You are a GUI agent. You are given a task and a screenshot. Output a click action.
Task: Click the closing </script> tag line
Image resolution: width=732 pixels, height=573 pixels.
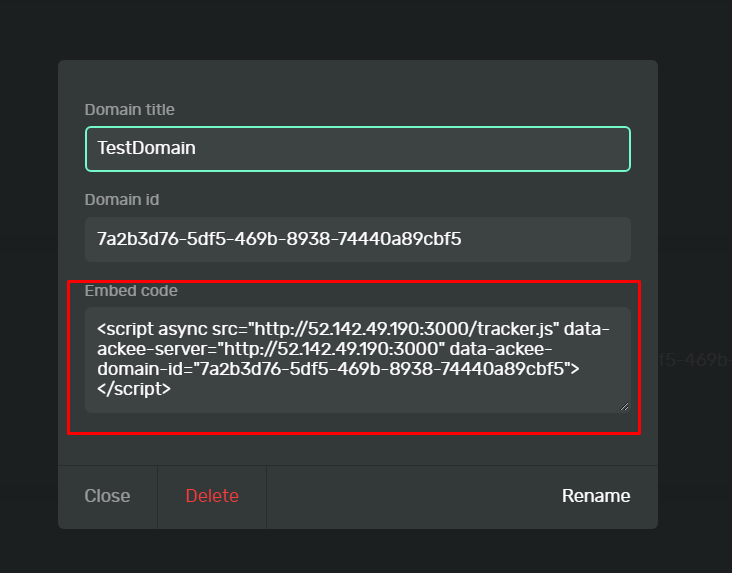134,391
